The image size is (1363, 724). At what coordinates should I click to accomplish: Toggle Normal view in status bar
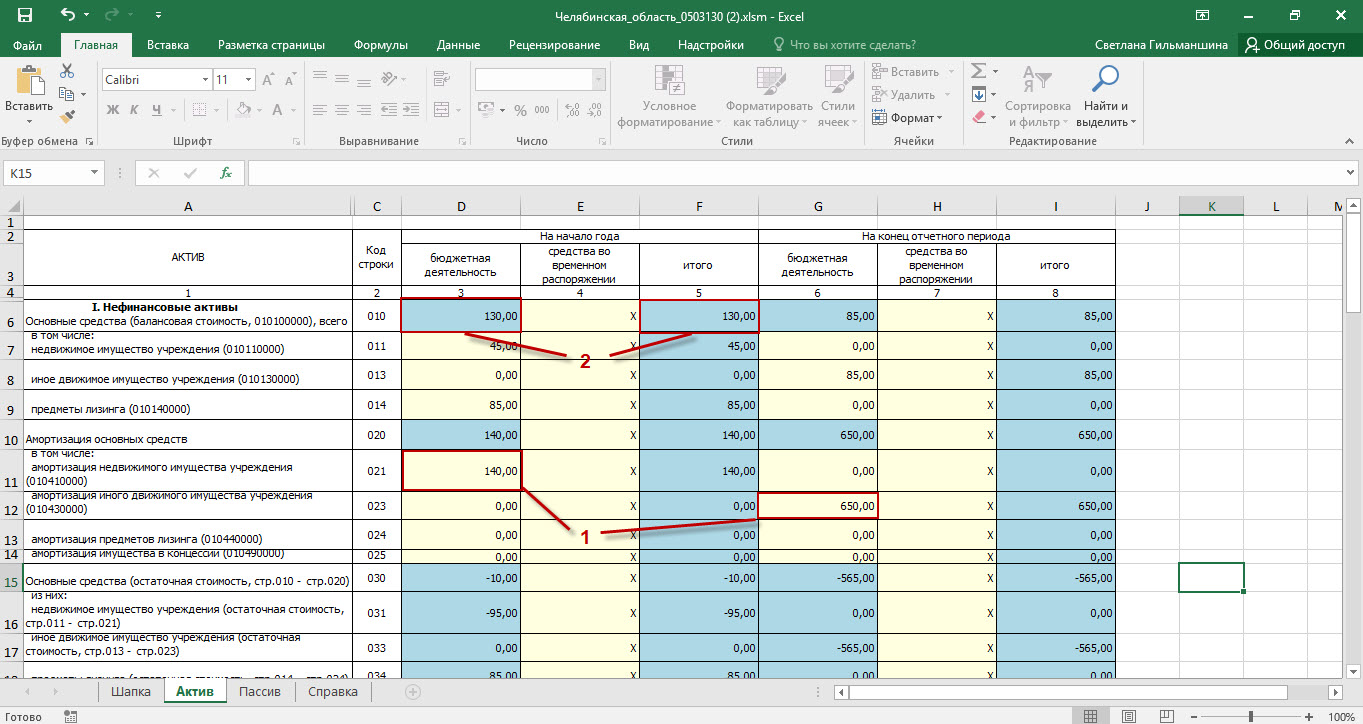1091,716
